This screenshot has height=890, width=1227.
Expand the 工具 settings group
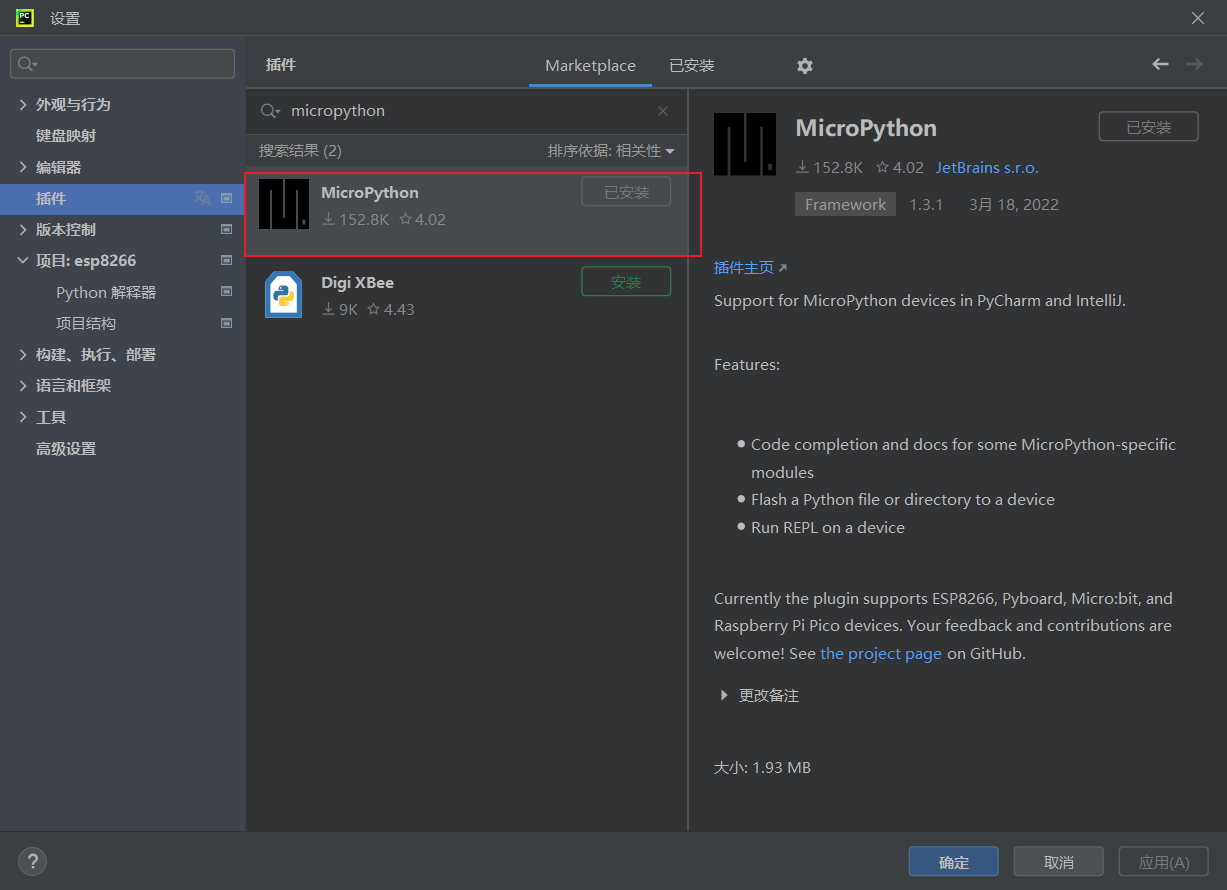(23, 417)
